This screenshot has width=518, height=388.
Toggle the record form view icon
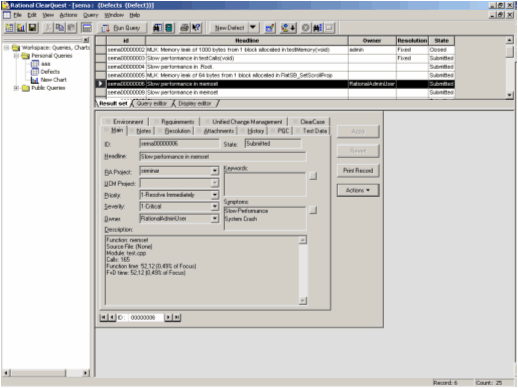point(87,28)
